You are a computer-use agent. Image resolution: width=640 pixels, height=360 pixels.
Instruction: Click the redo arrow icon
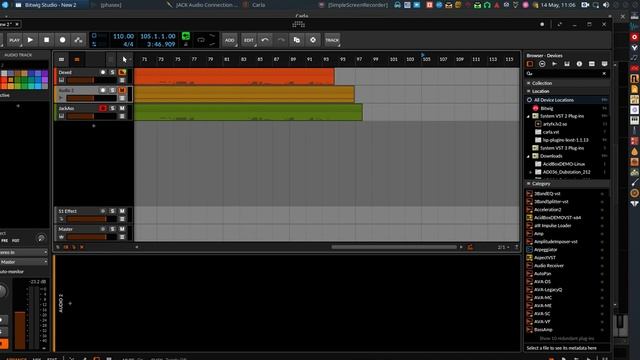pyautogui.click(x=281, y=40)
